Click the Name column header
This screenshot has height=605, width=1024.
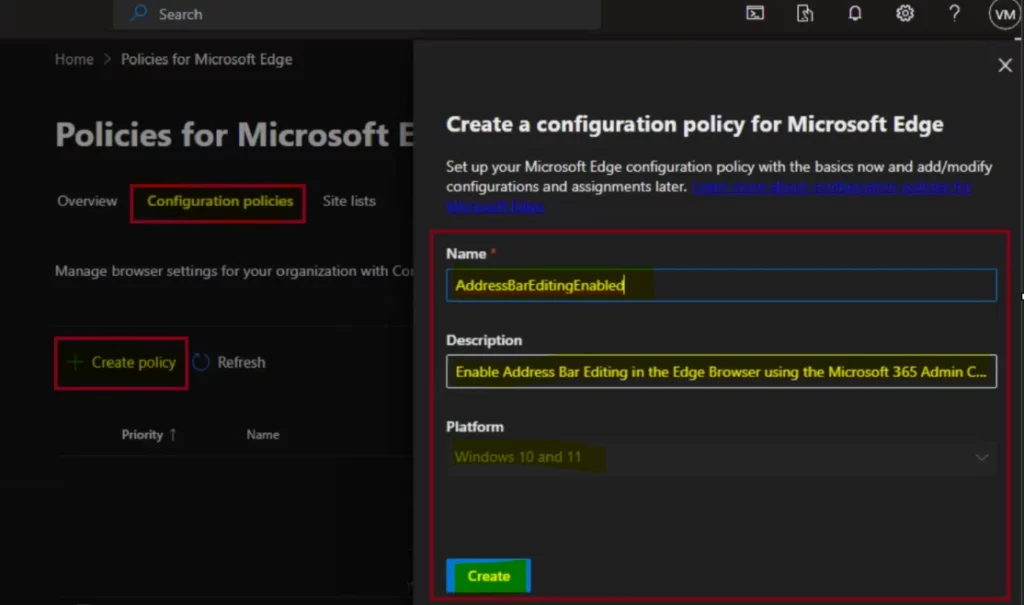263,434
